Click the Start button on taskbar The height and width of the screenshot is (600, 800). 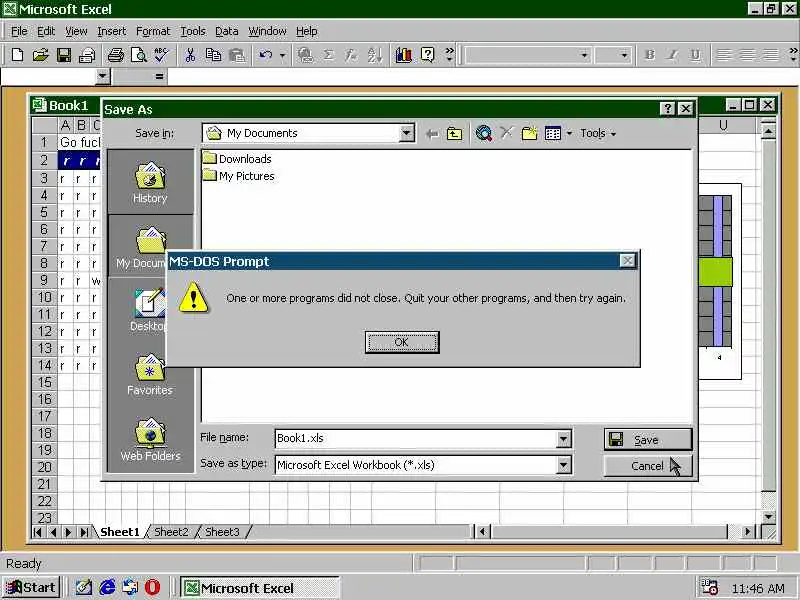[31, 587]
